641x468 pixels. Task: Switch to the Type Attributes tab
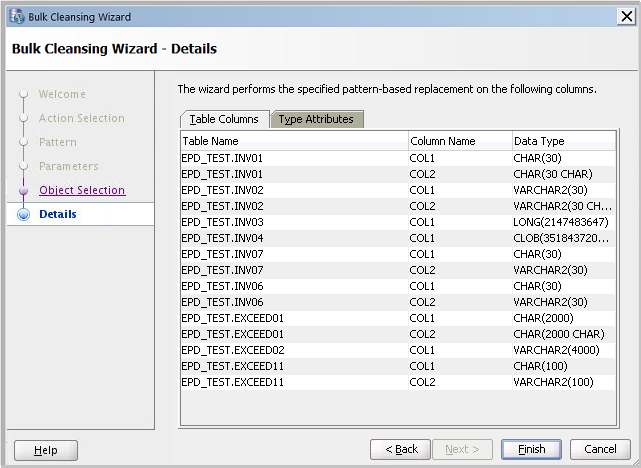click(316, 119)
